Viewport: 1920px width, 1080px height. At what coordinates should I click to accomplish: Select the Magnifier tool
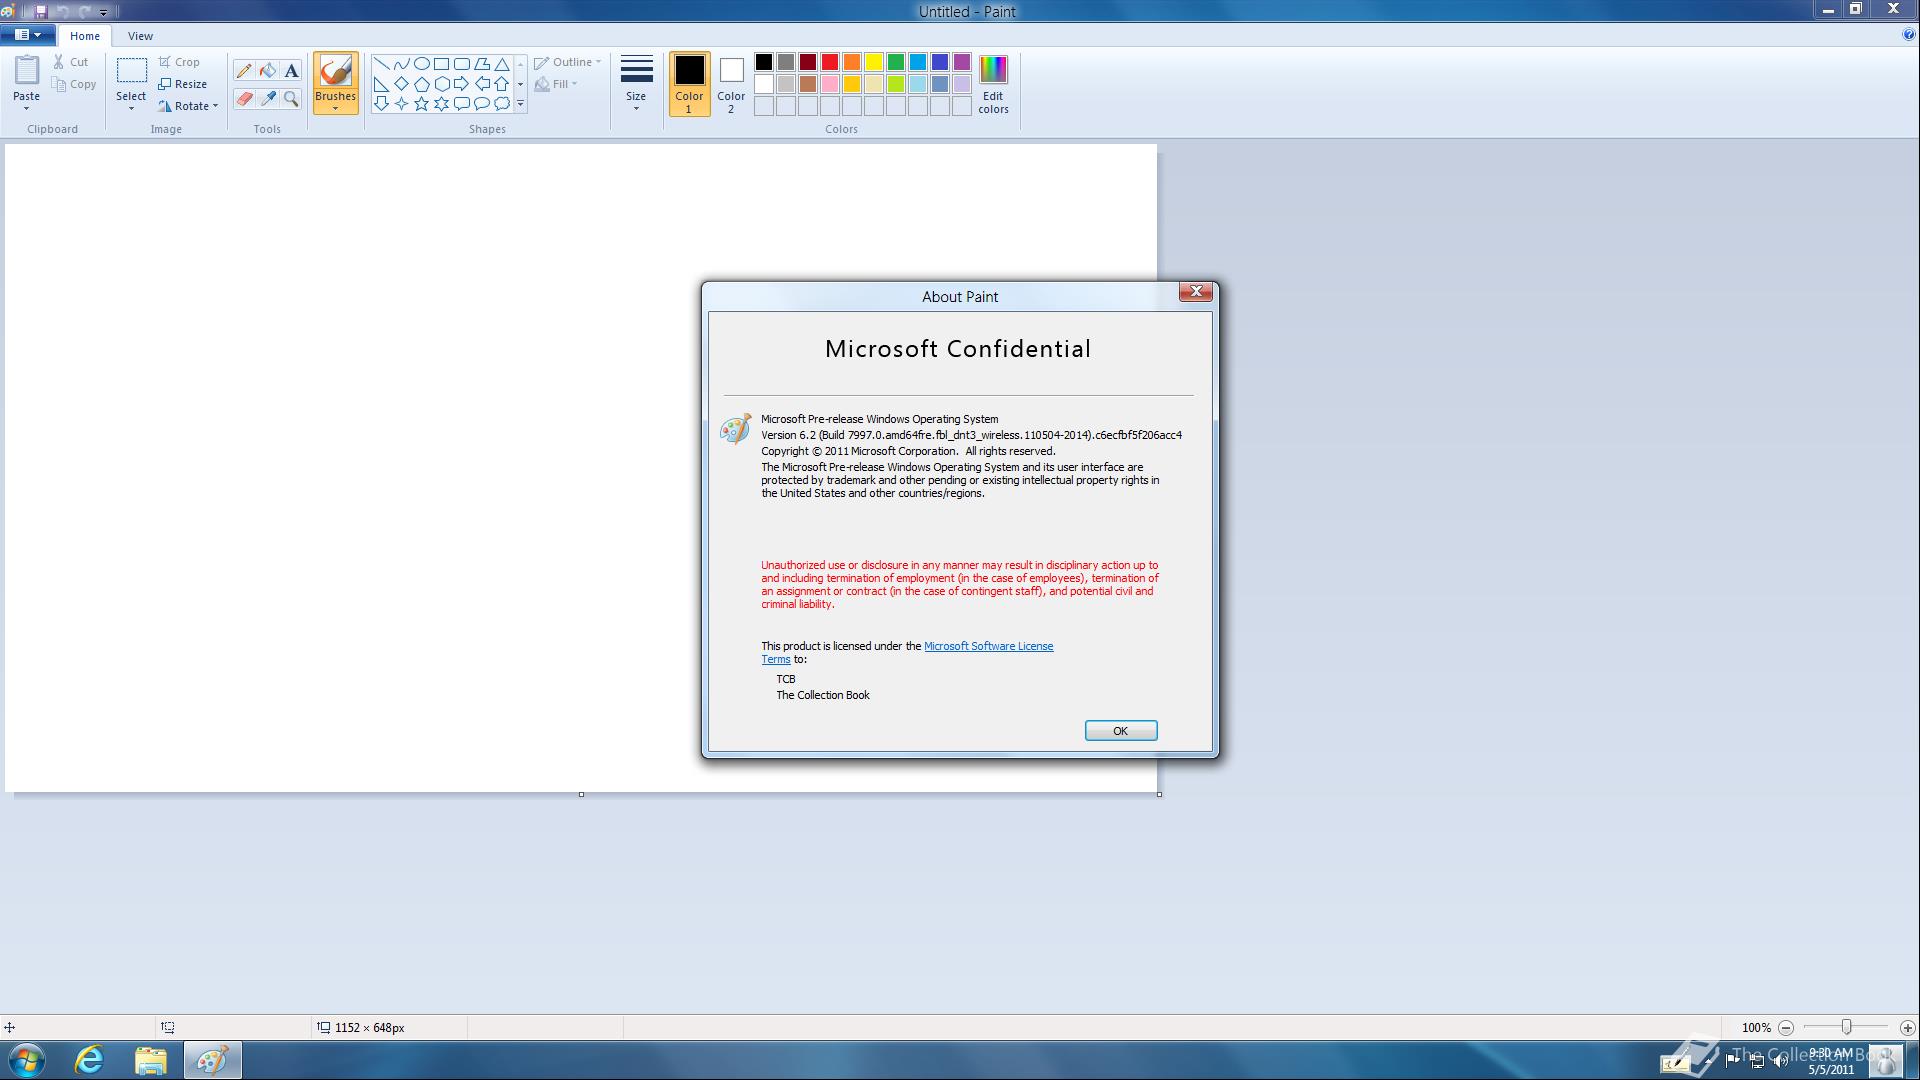291,99
